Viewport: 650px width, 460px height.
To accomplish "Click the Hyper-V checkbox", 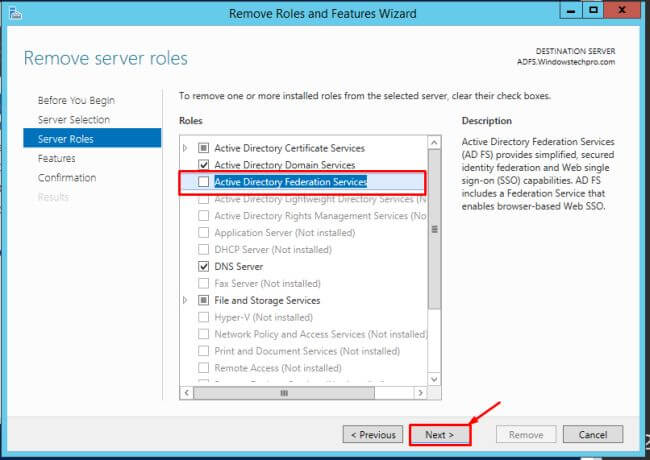I will point(203,317).
